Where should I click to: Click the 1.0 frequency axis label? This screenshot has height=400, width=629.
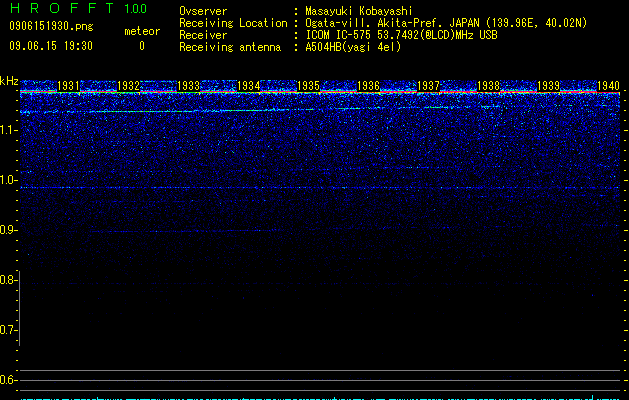tap(9, 180)
